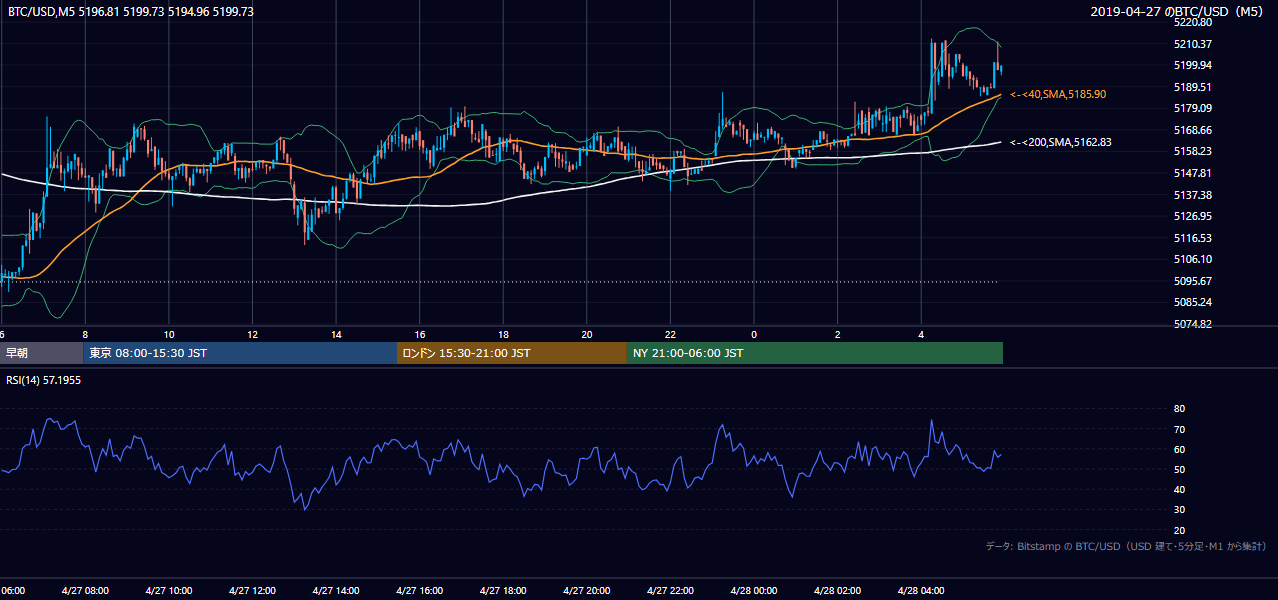Click hour tick 8 under price chart

click(x=85, y=335)
